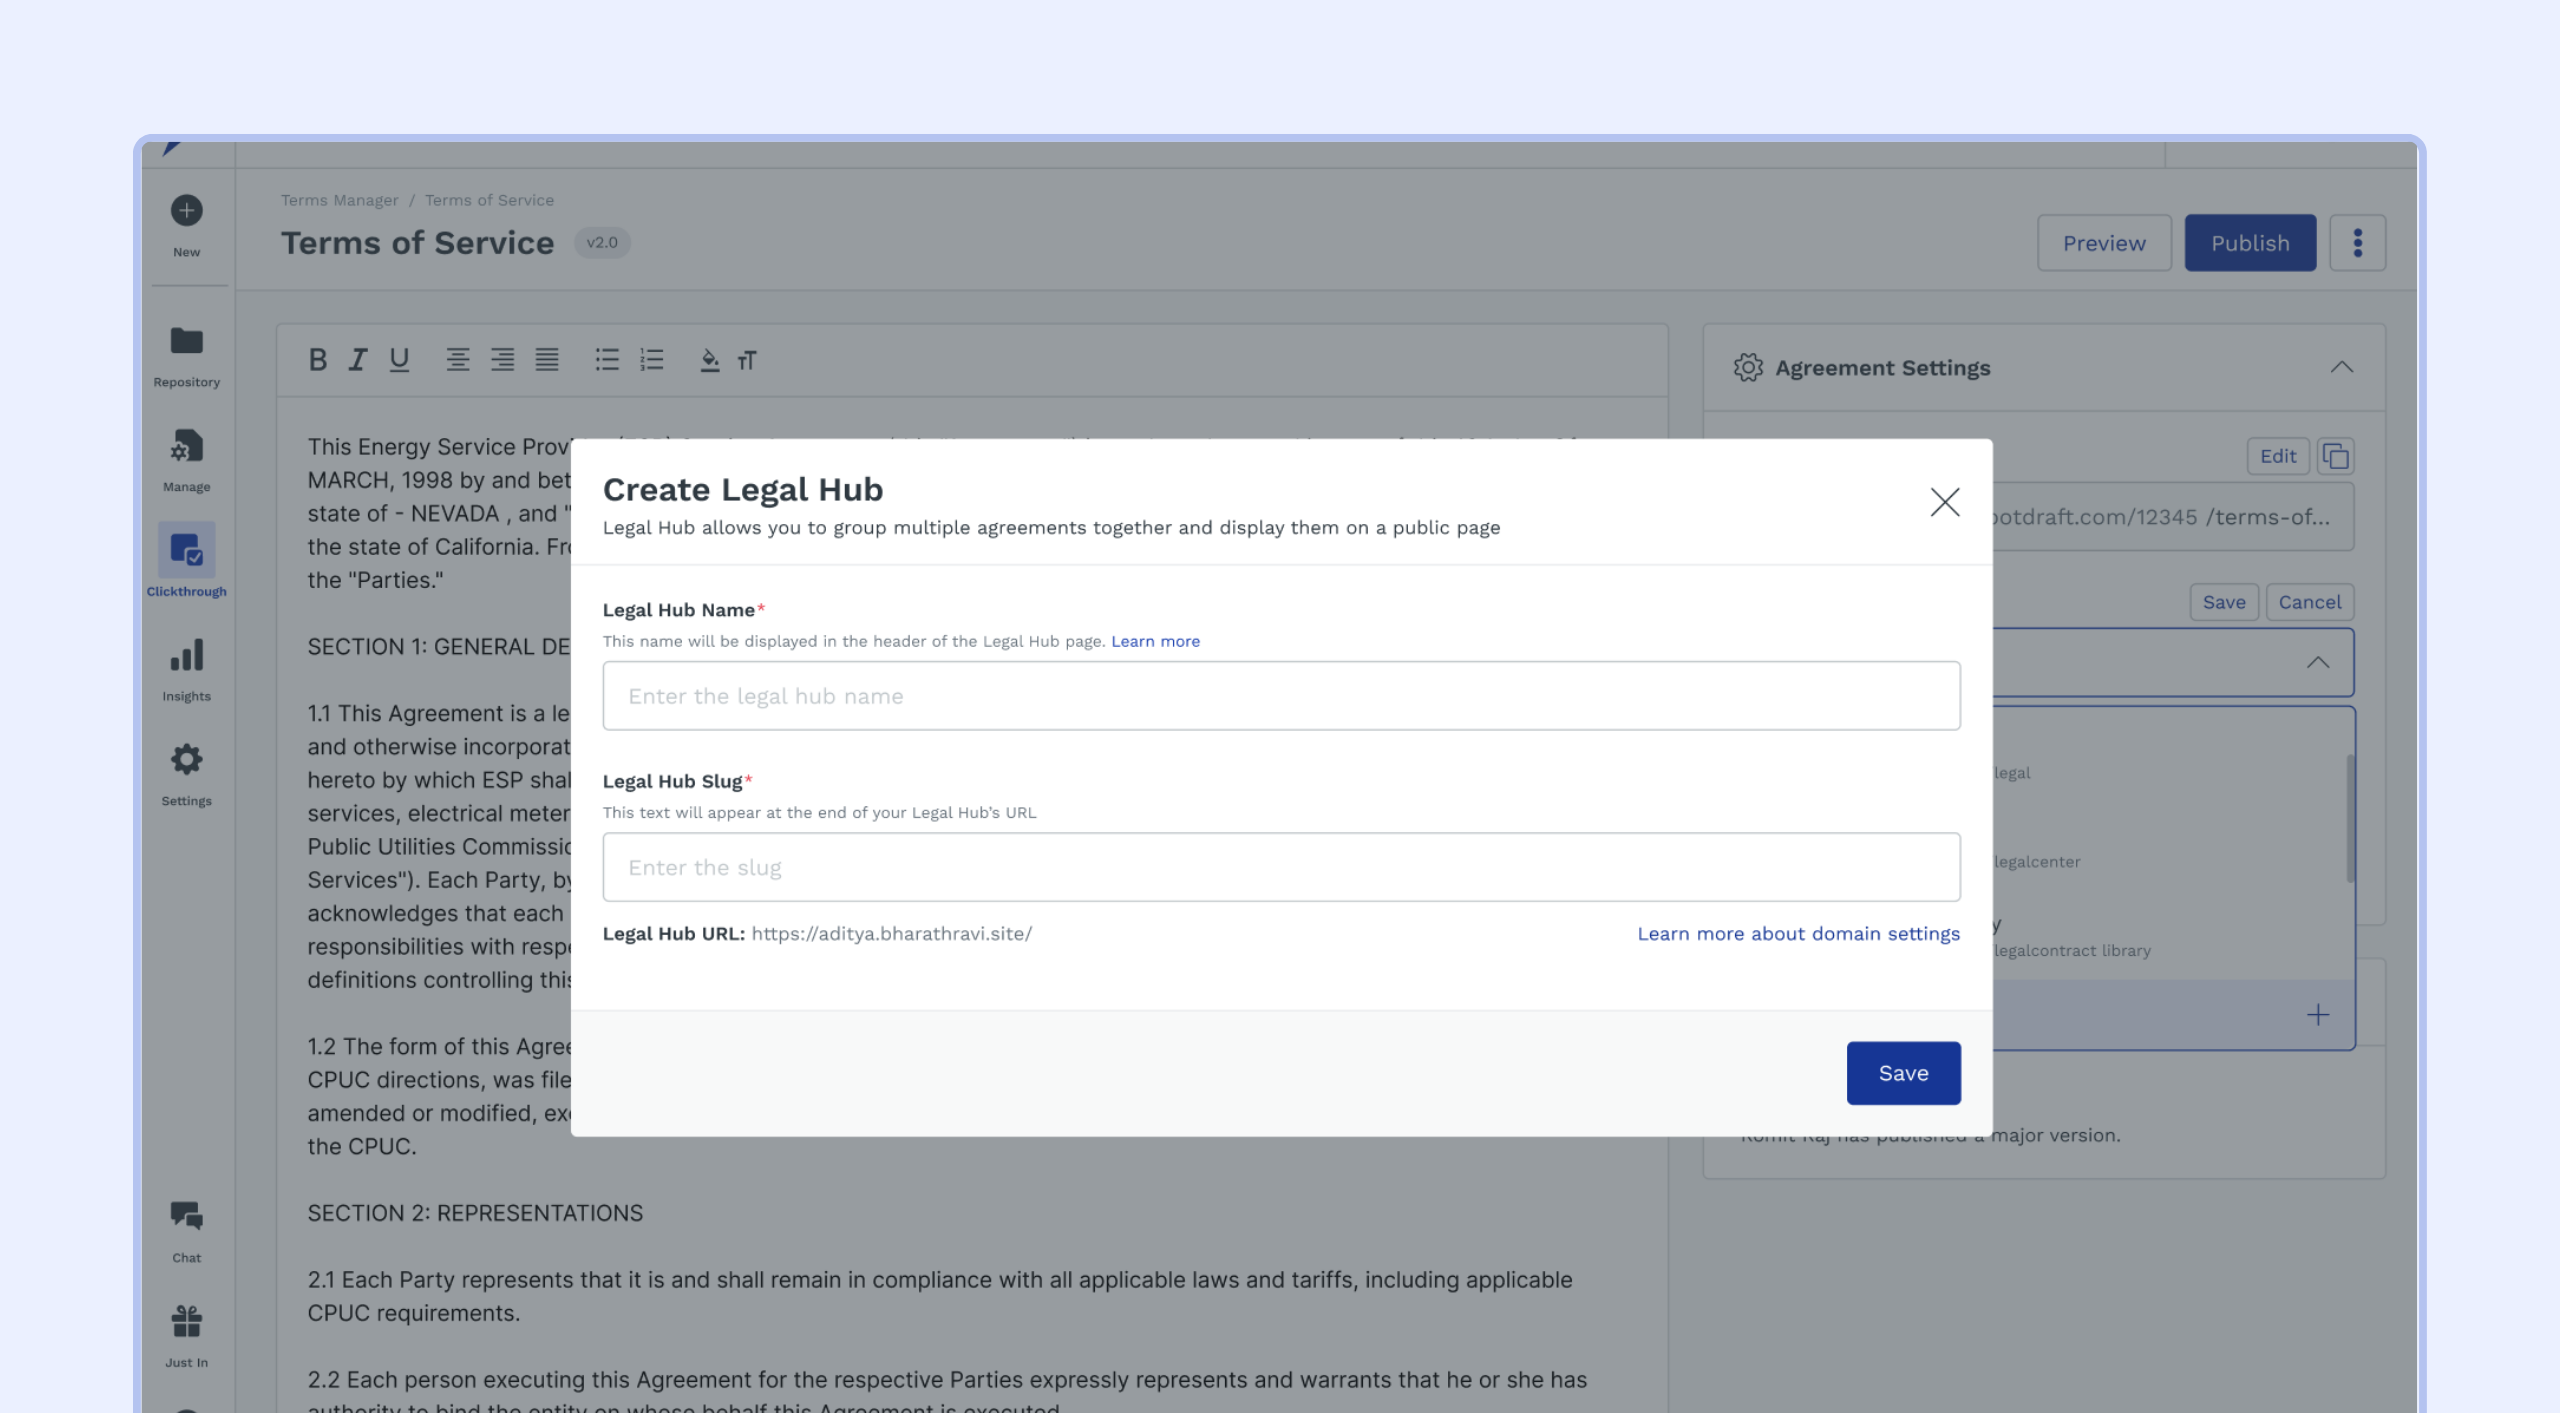Click the Just In gift icon
The width and height of the screenshot is (2560, 1413).
pos(186,1321)
